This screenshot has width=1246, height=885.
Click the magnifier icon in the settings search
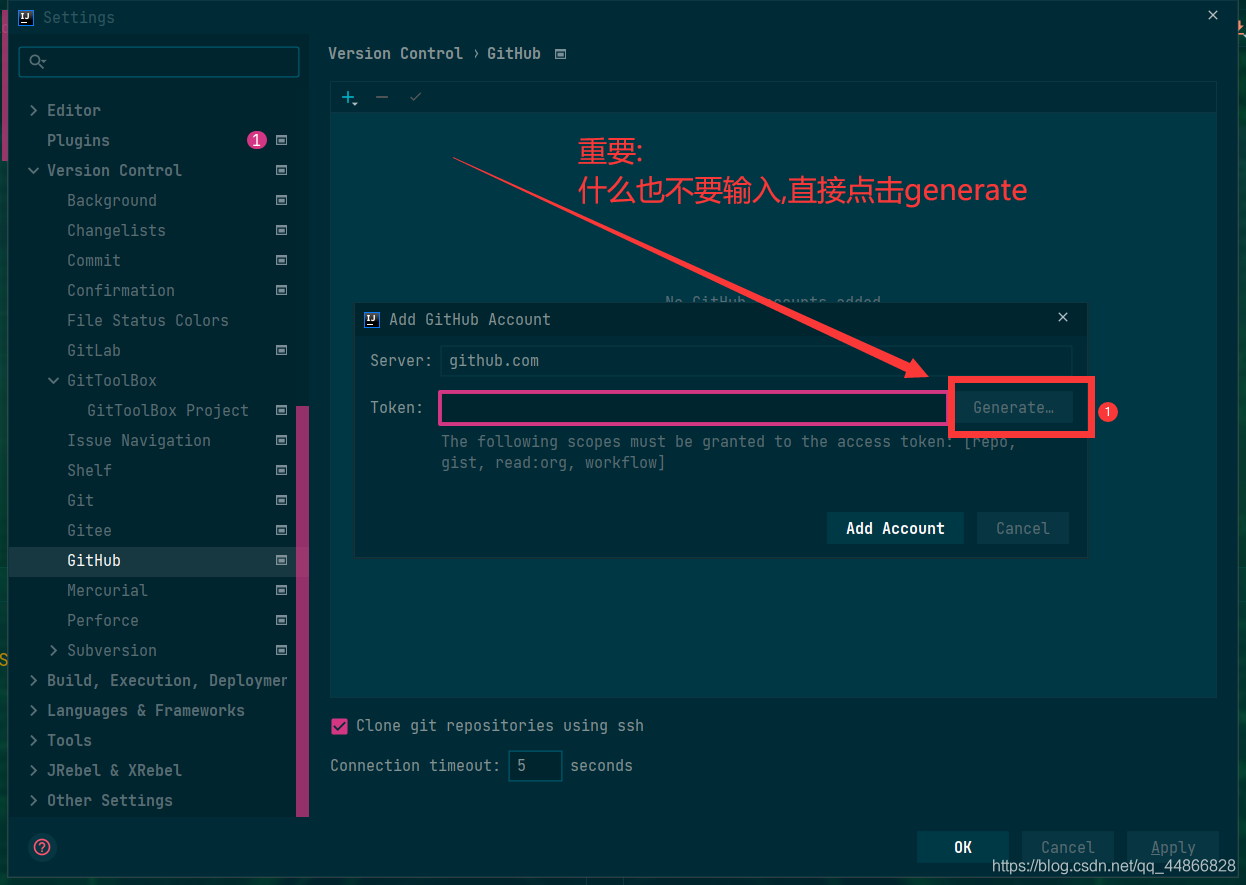click(x=38, y=62)
